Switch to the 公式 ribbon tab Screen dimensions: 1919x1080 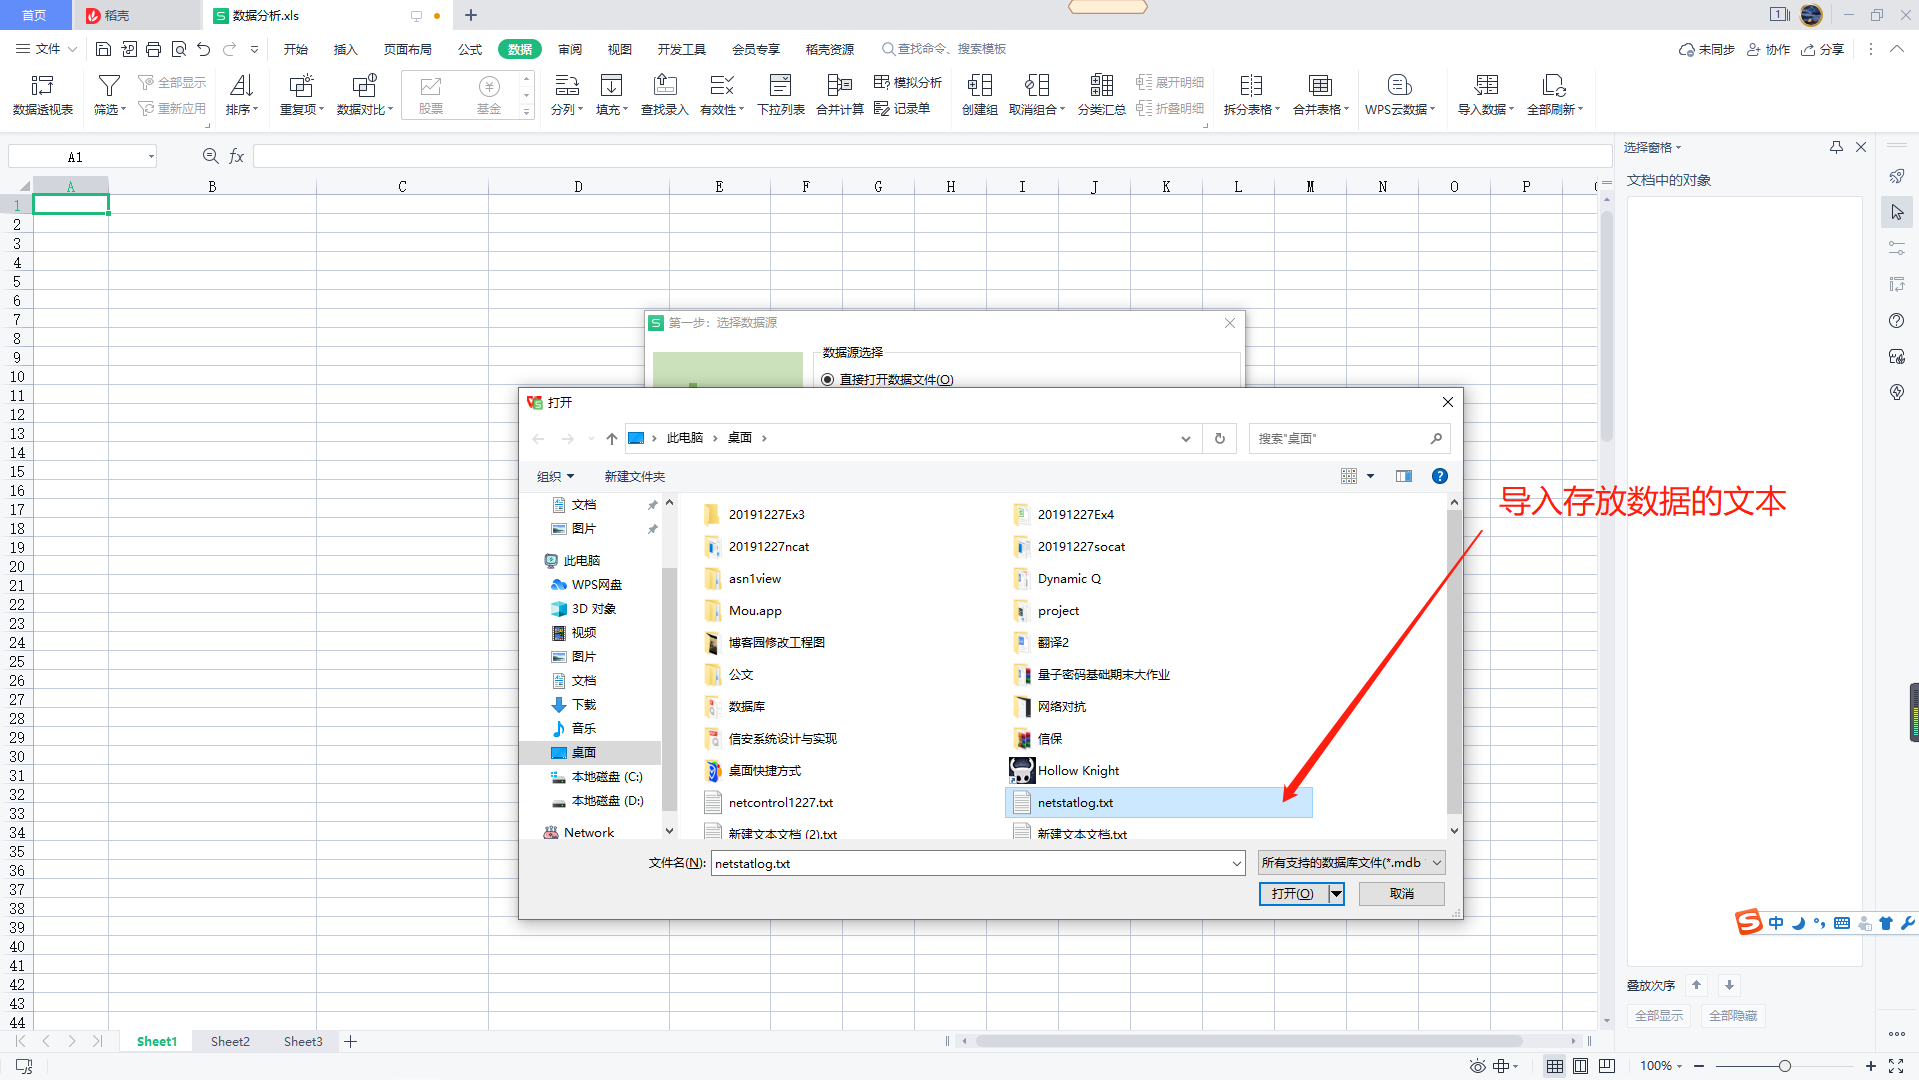coord(469,49)
